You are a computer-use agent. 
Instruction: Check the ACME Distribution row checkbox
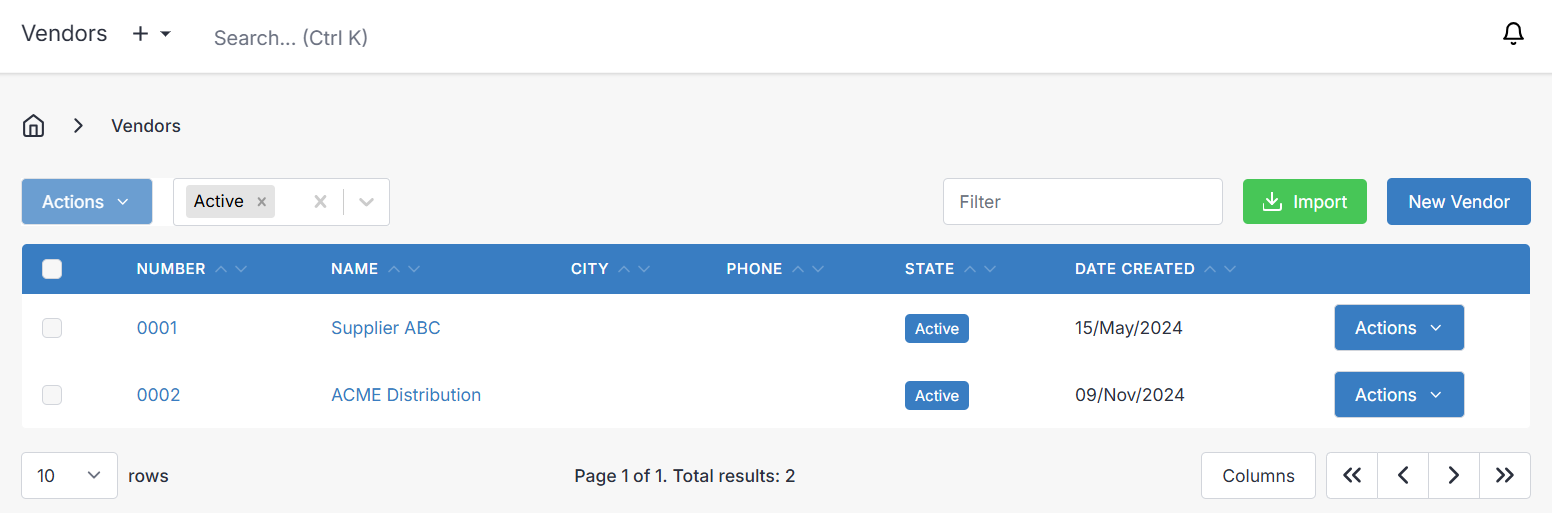tap(52, 395)
